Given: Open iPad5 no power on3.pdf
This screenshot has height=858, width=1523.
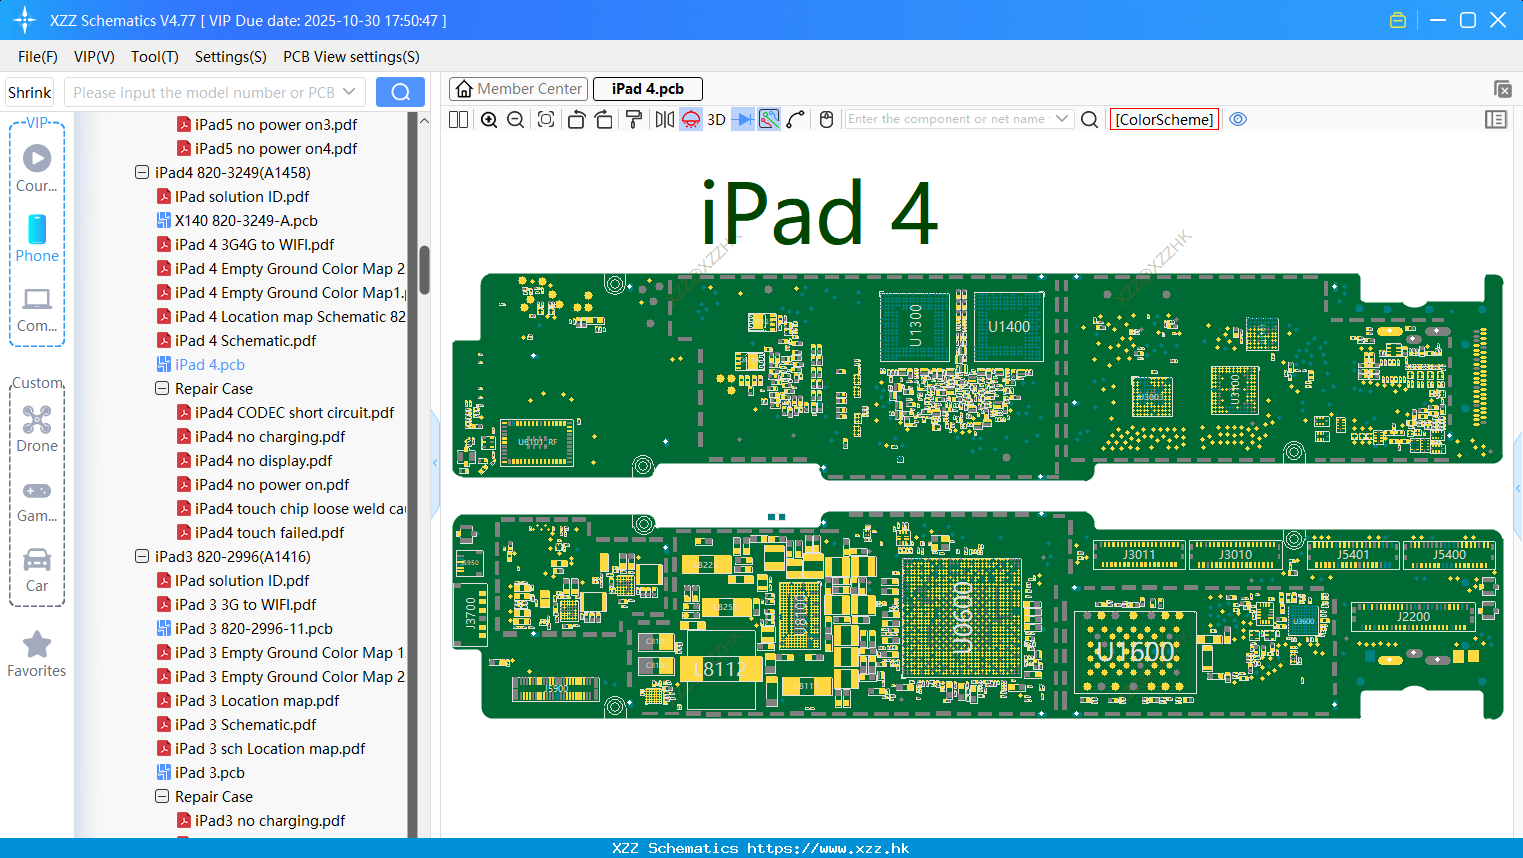Looking at the screenshot, I should click(x=276, y=124).
